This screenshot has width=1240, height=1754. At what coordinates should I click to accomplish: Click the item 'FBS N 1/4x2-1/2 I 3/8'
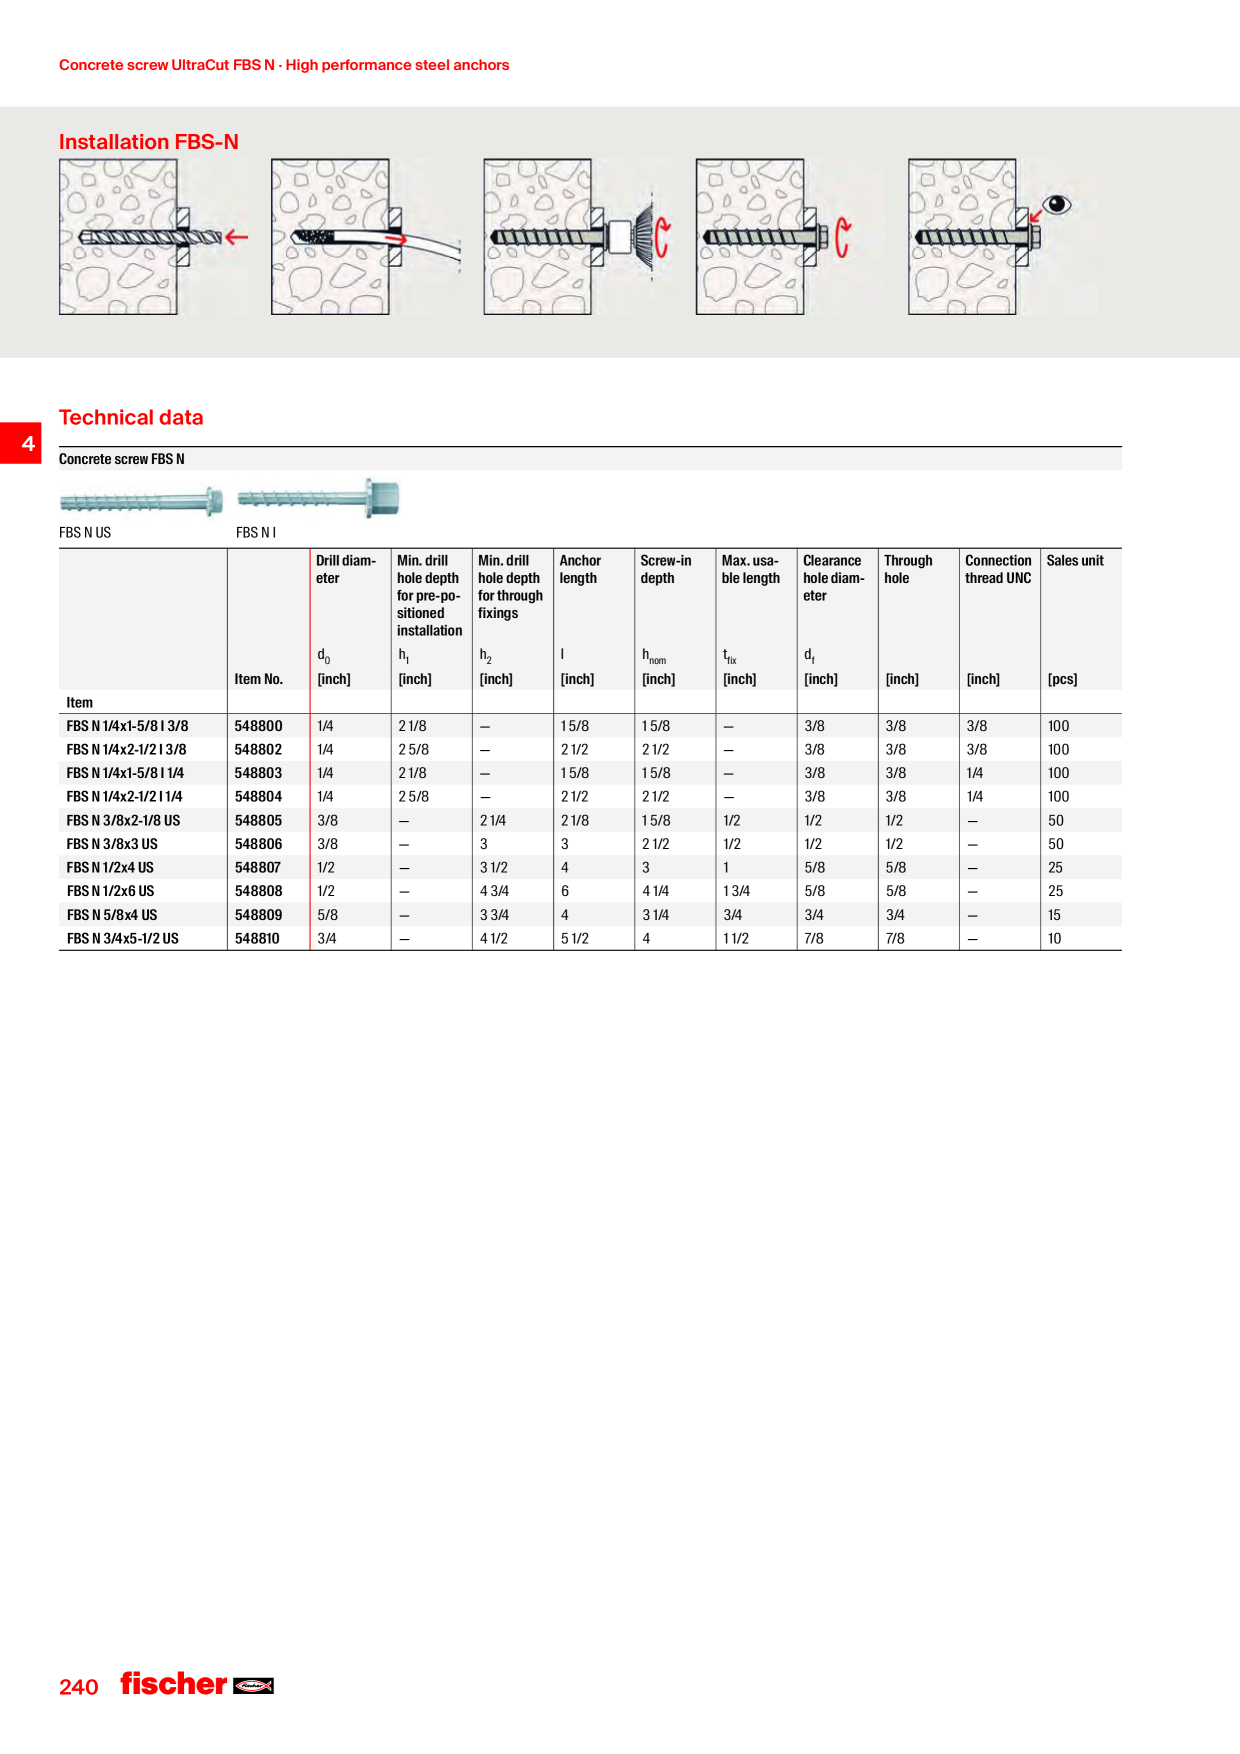coord(126,750)
